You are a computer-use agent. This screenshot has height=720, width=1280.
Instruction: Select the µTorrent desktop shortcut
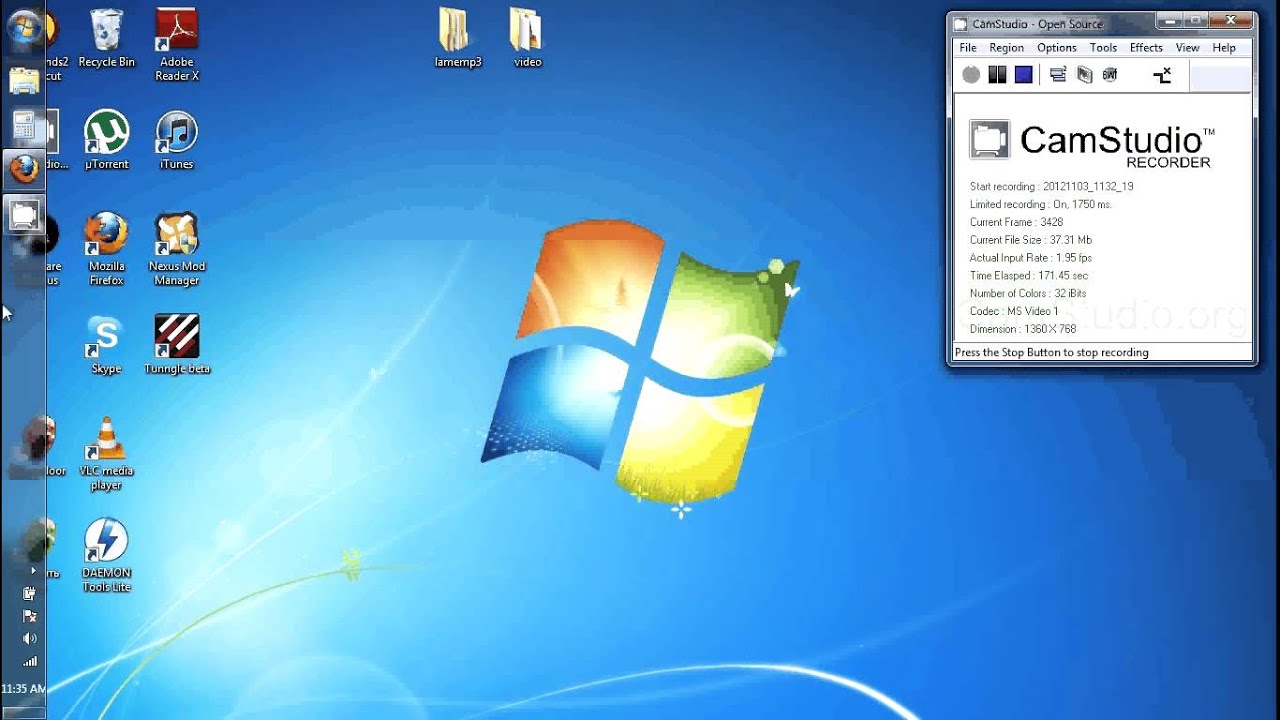point(106,140)
